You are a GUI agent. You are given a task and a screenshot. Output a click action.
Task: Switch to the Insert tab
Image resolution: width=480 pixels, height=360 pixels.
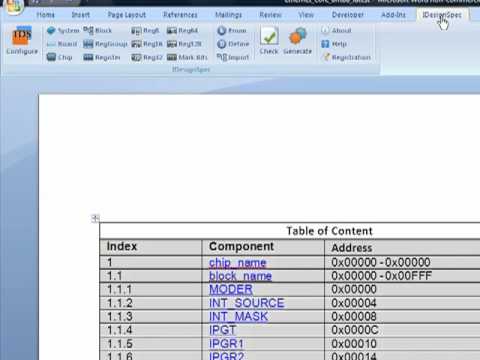pos(81,15)
